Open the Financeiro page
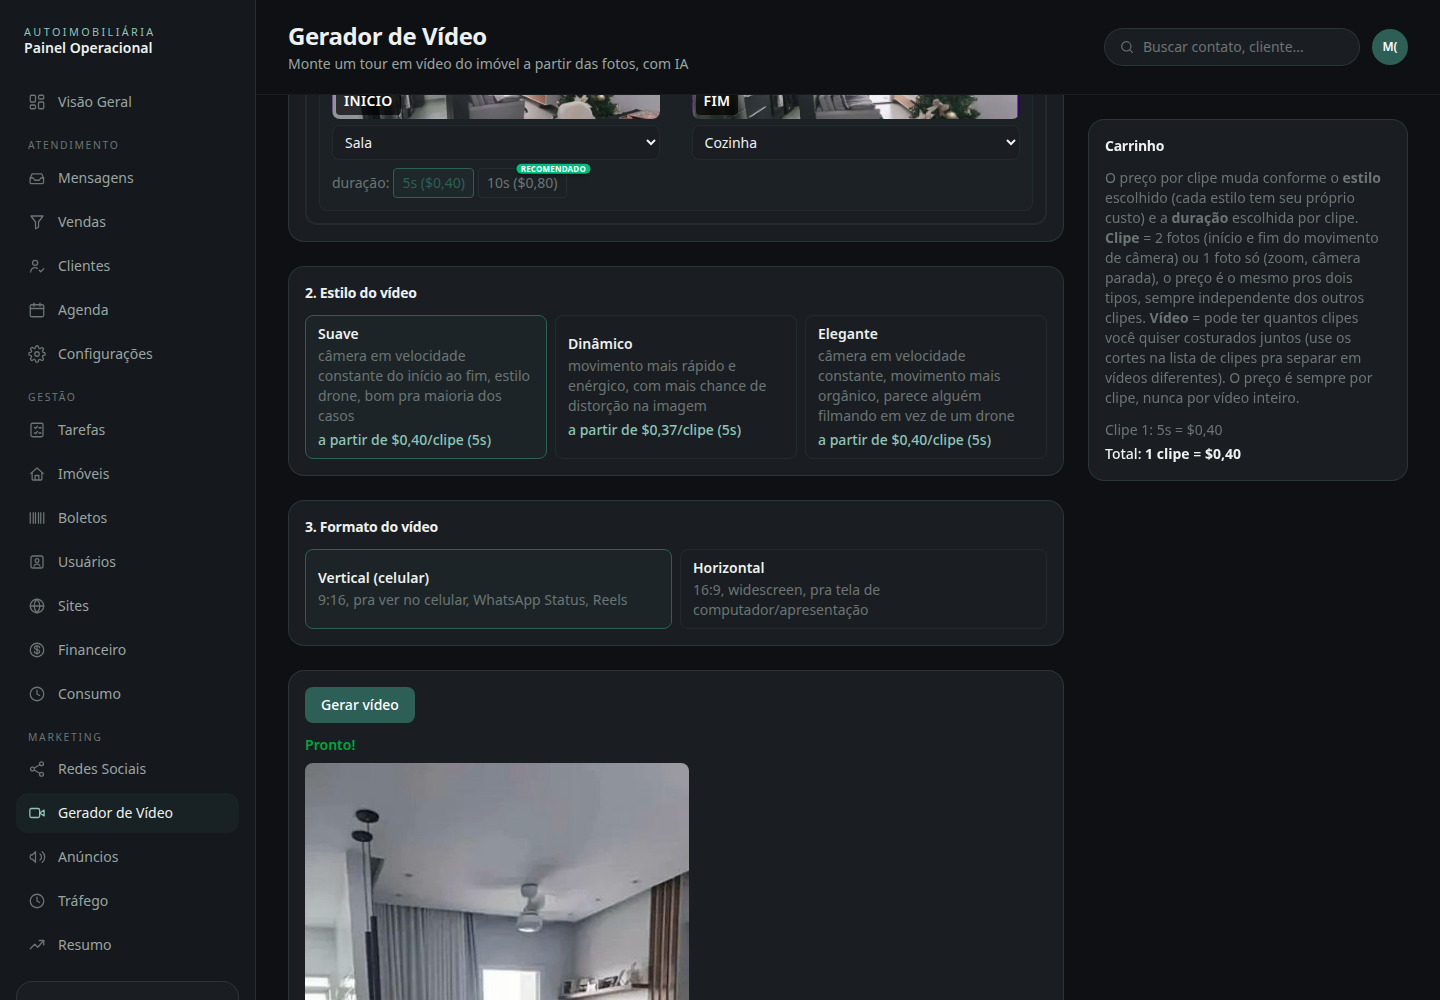Viewport: 1440px width, 1000px height. (x=127, y=650)
